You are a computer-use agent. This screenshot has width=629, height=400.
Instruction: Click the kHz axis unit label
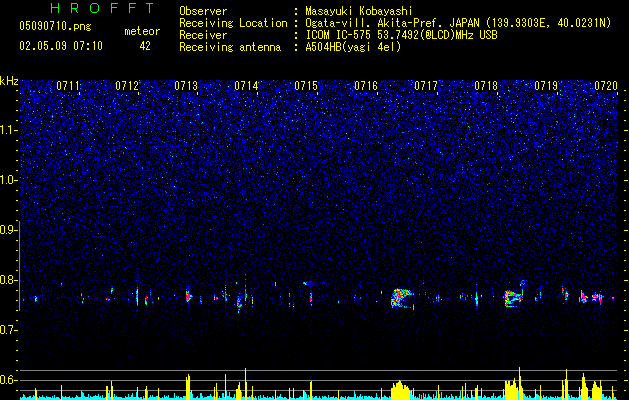tap(9, 81)
